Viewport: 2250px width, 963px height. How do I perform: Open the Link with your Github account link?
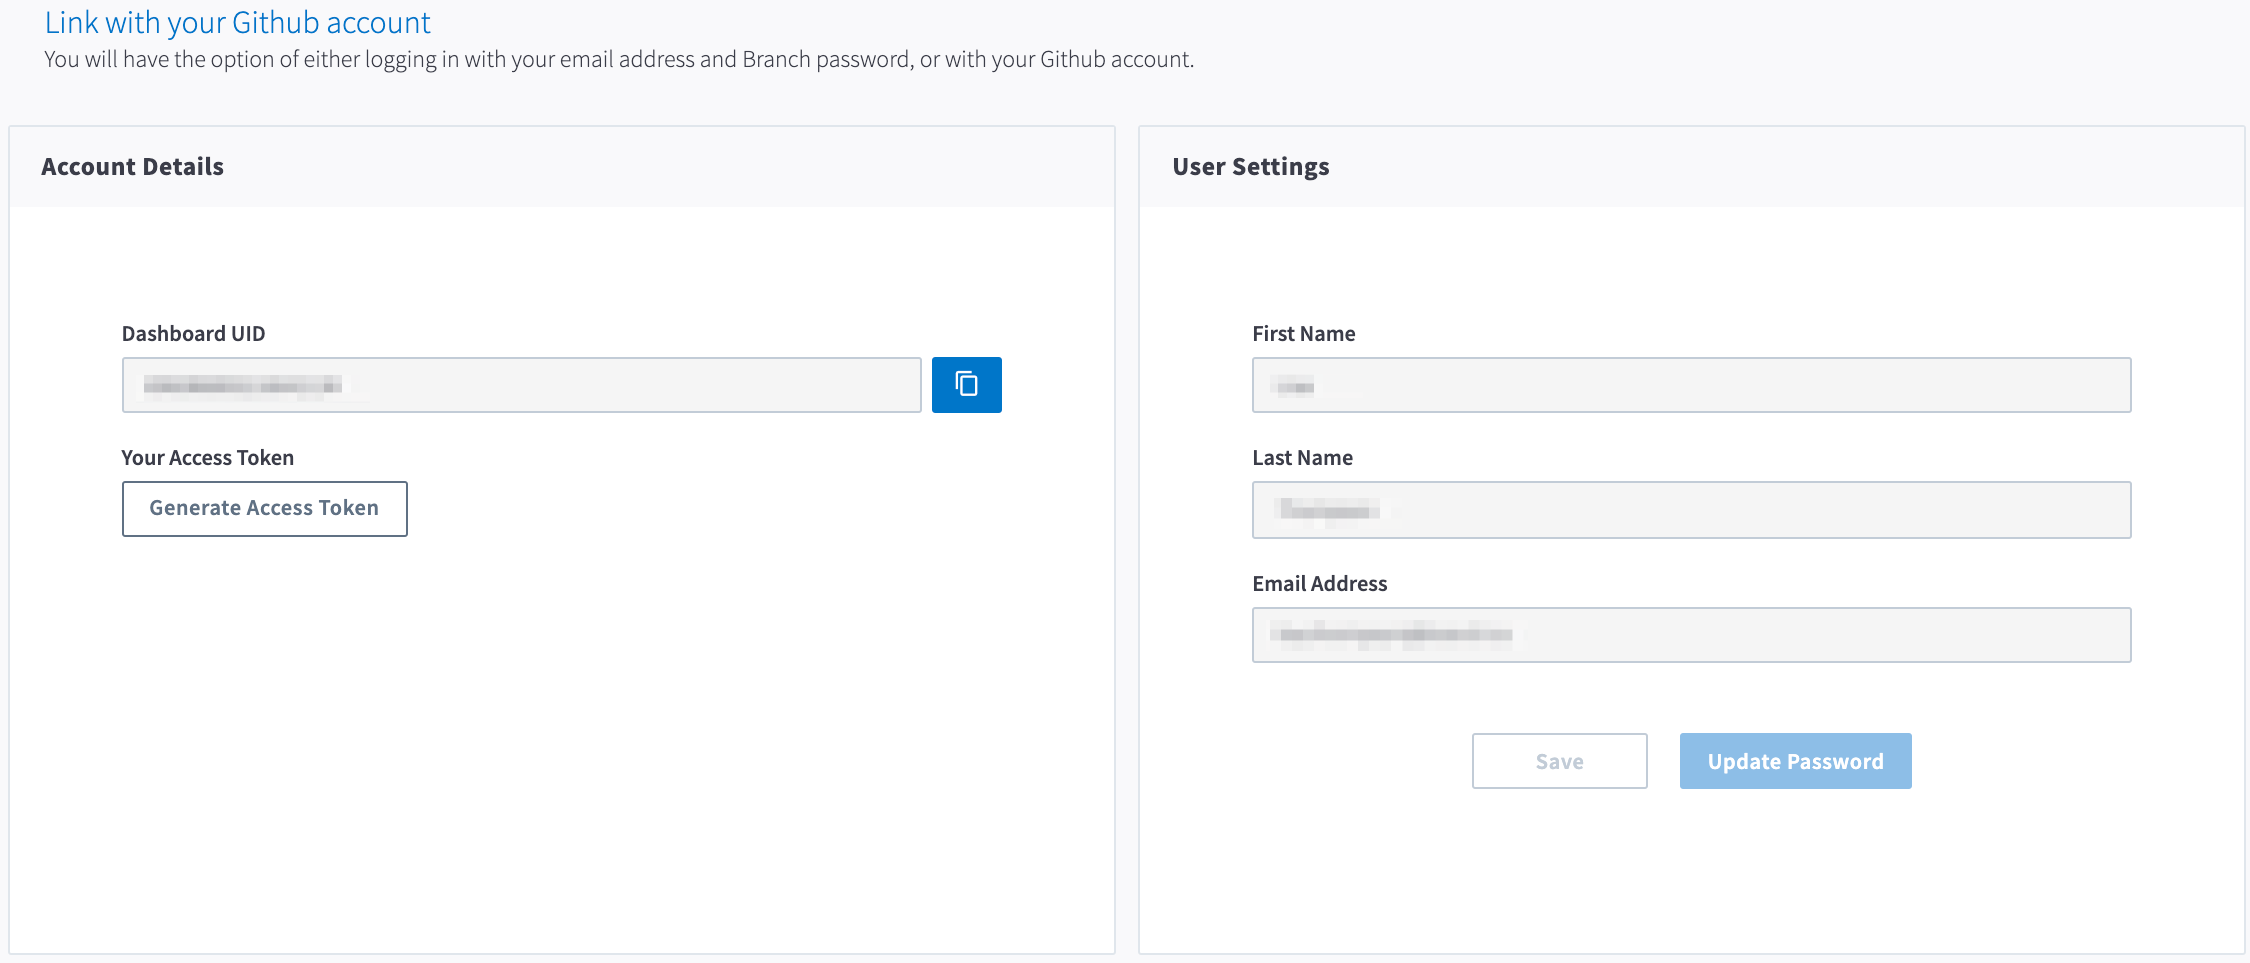pyautogui.click(x=238, y=22)
